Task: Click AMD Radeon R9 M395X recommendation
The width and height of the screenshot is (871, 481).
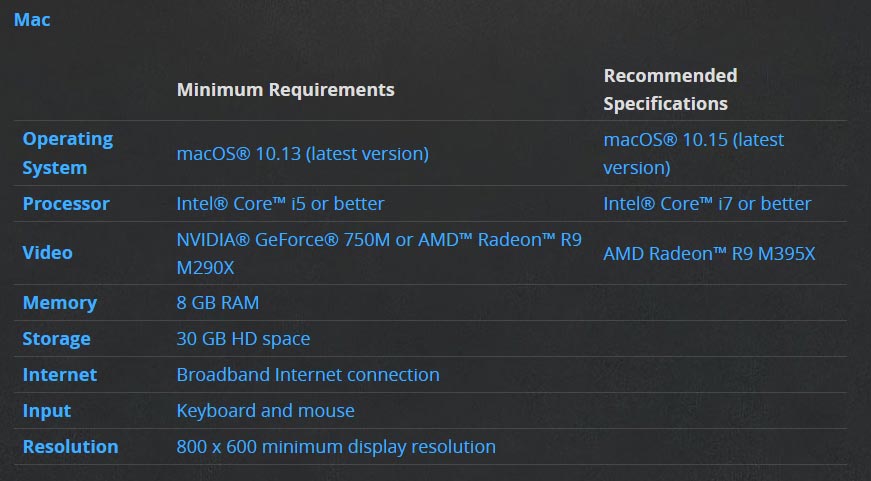Action: pos(709,254)
